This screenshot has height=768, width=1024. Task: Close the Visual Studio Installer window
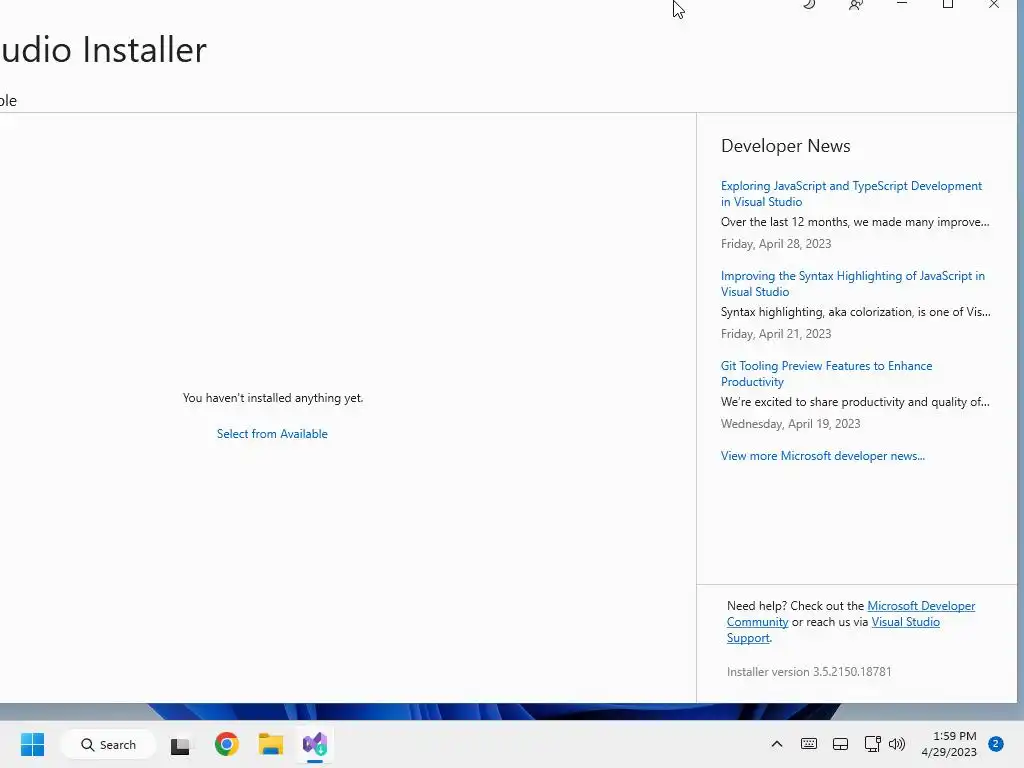coord(993,4)
